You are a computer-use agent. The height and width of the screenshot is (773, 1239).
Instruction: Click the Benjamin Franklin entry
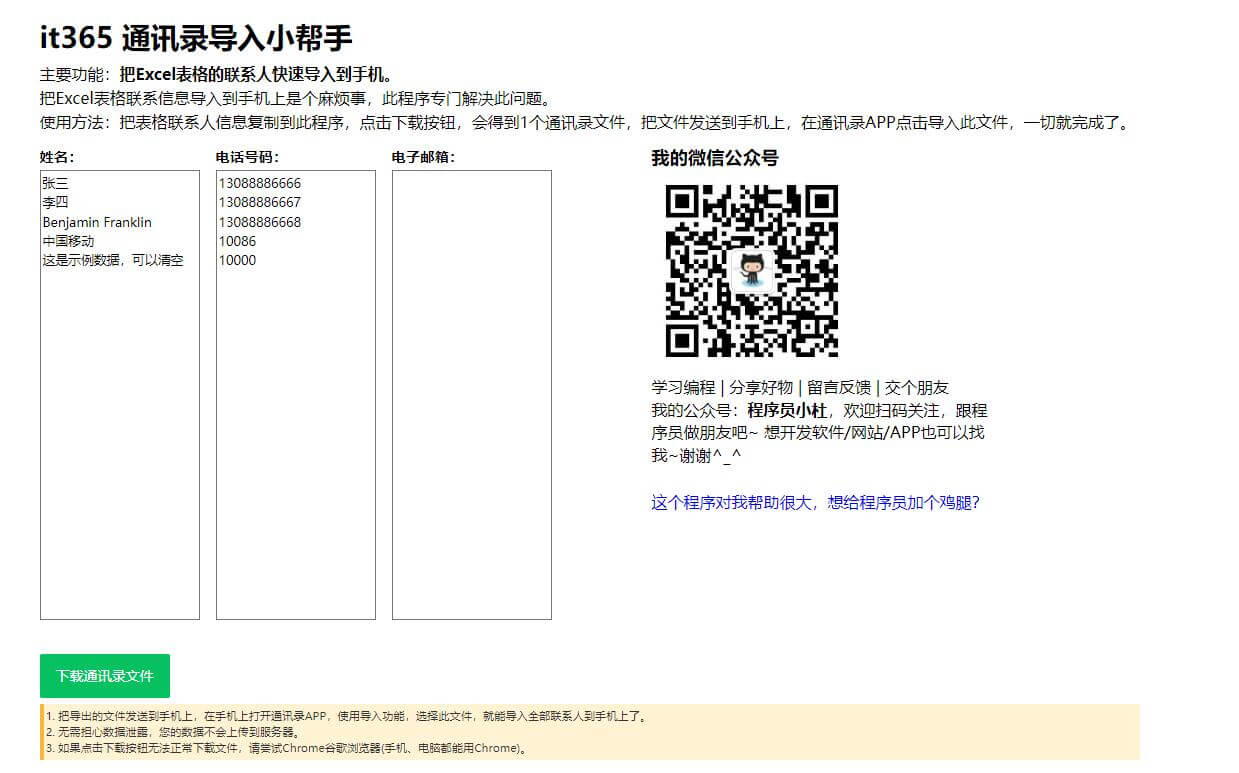(x=96, y=222)
